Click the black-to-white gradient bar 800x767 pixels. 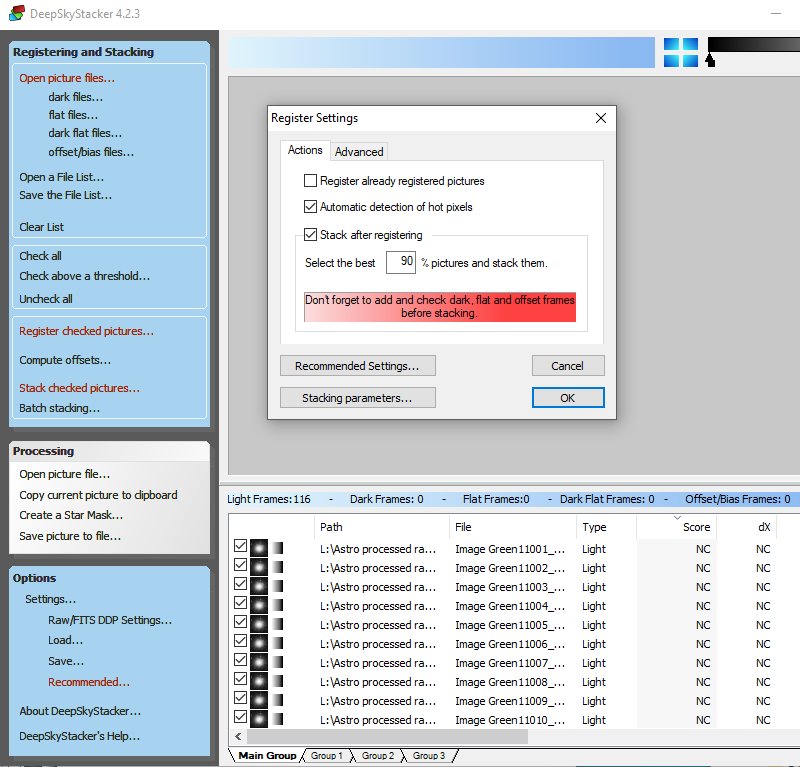pyautogui.click(x=754, y=44)
